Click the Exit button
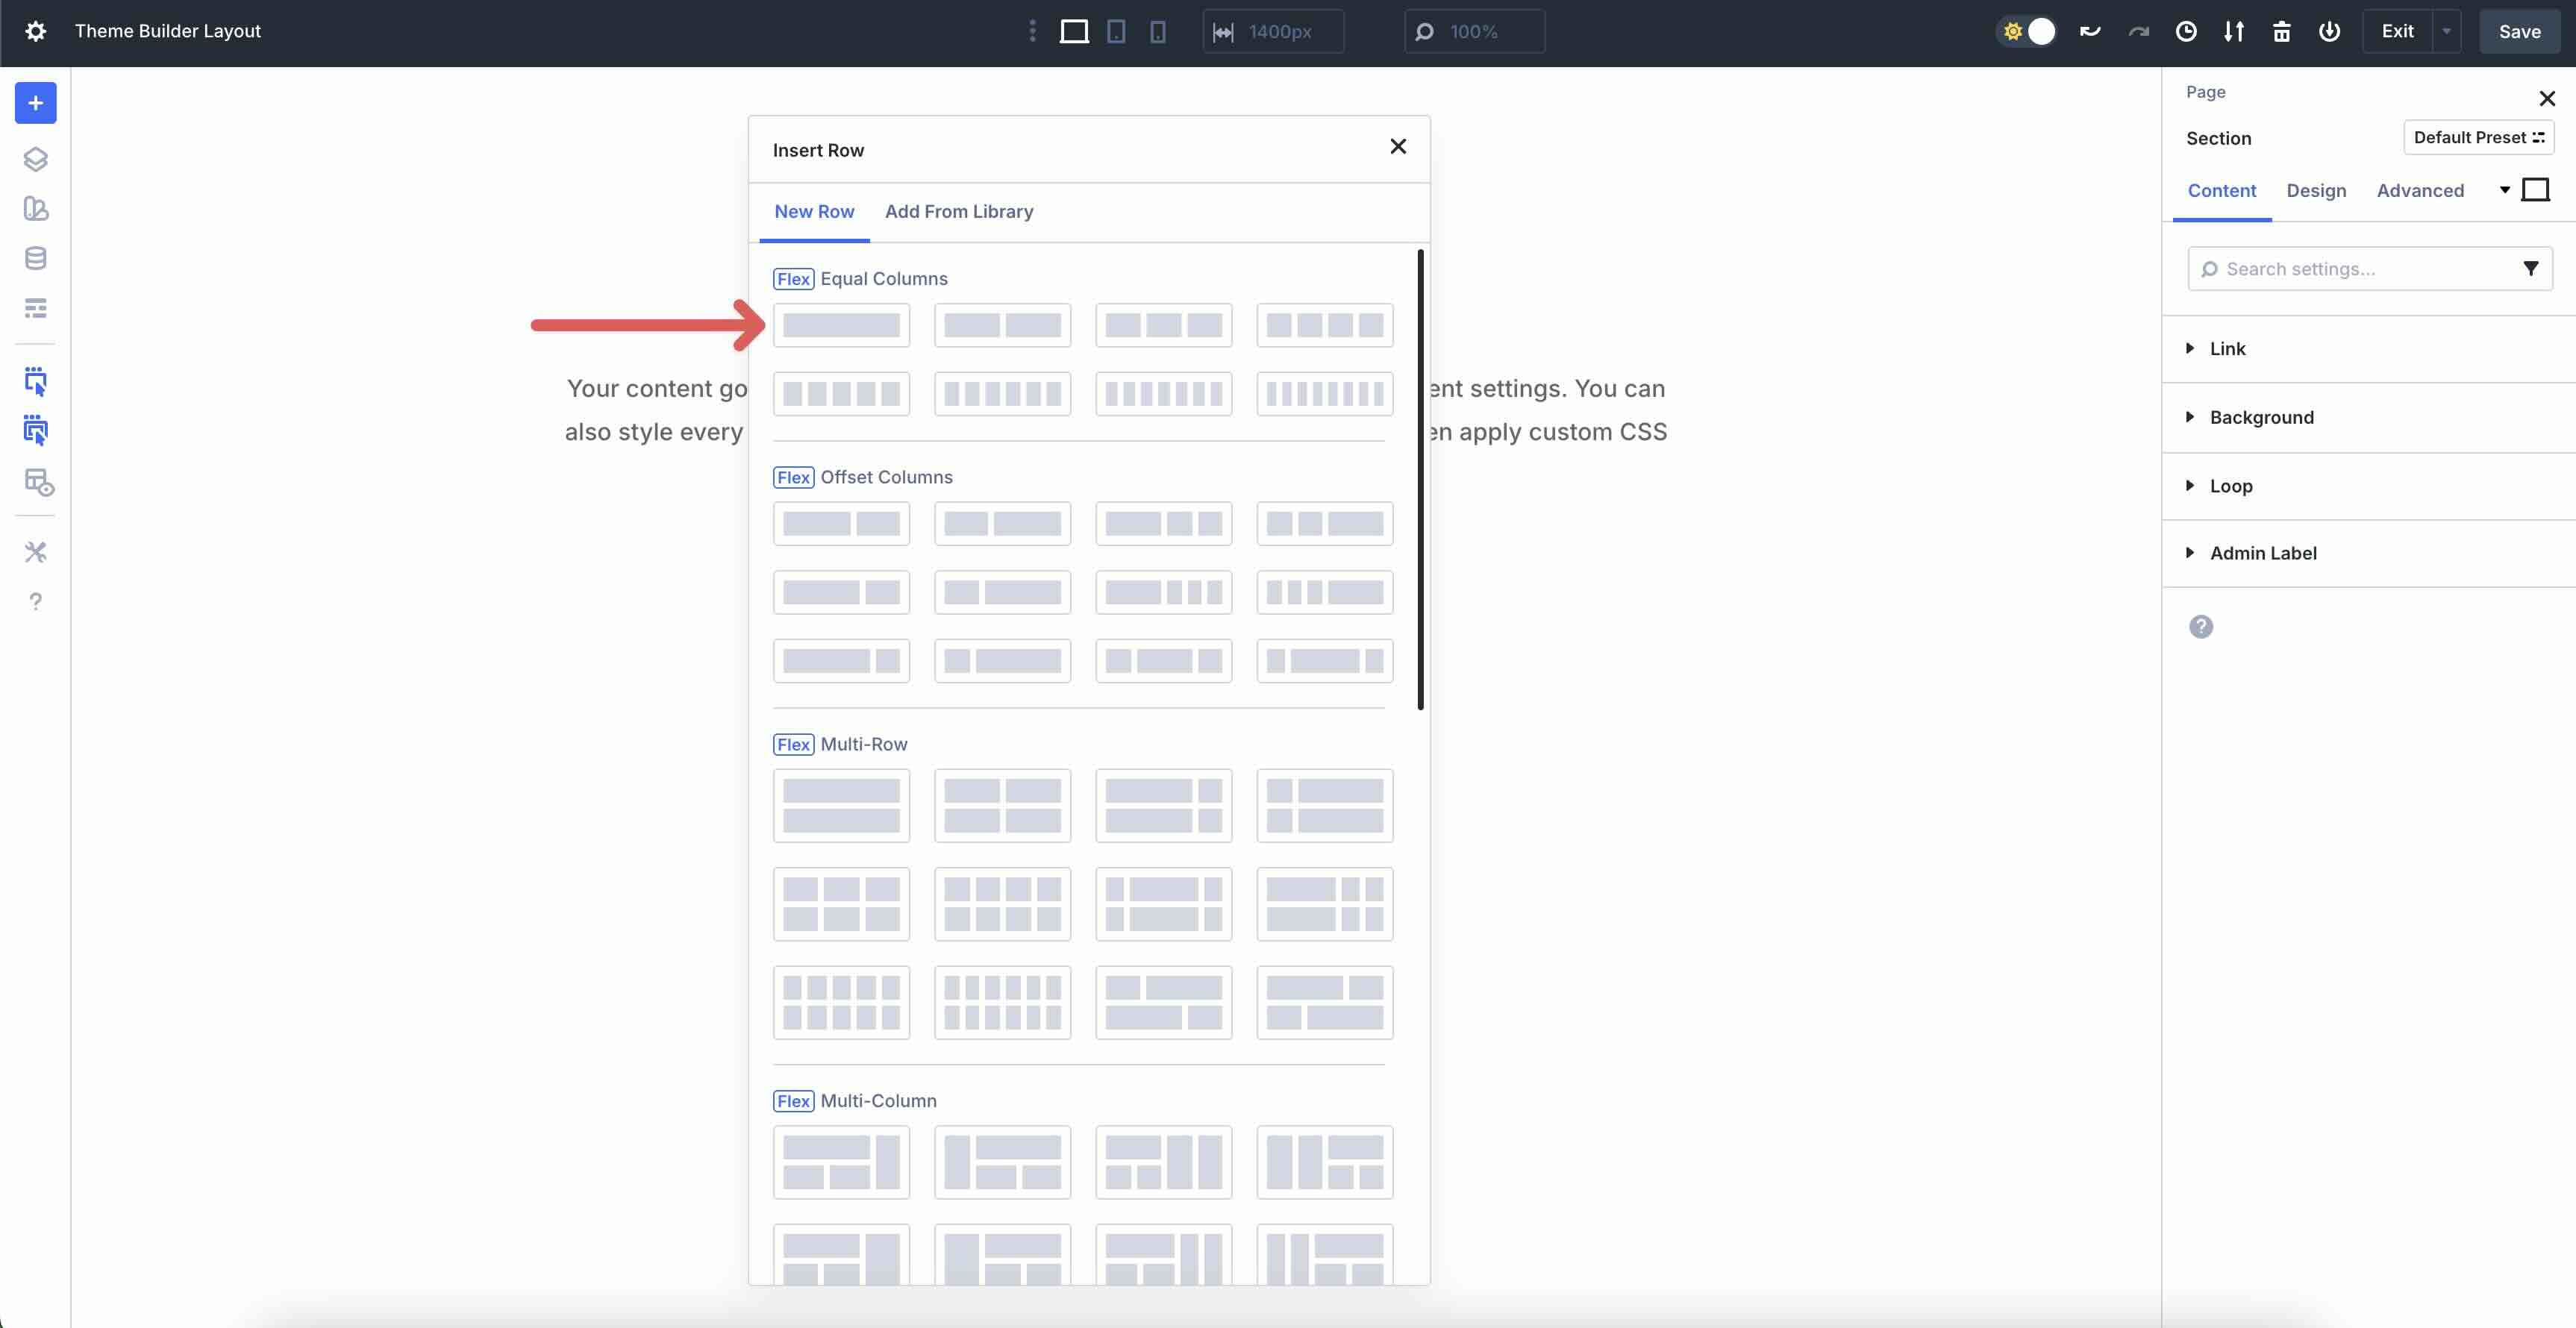 coord(2397,31)
